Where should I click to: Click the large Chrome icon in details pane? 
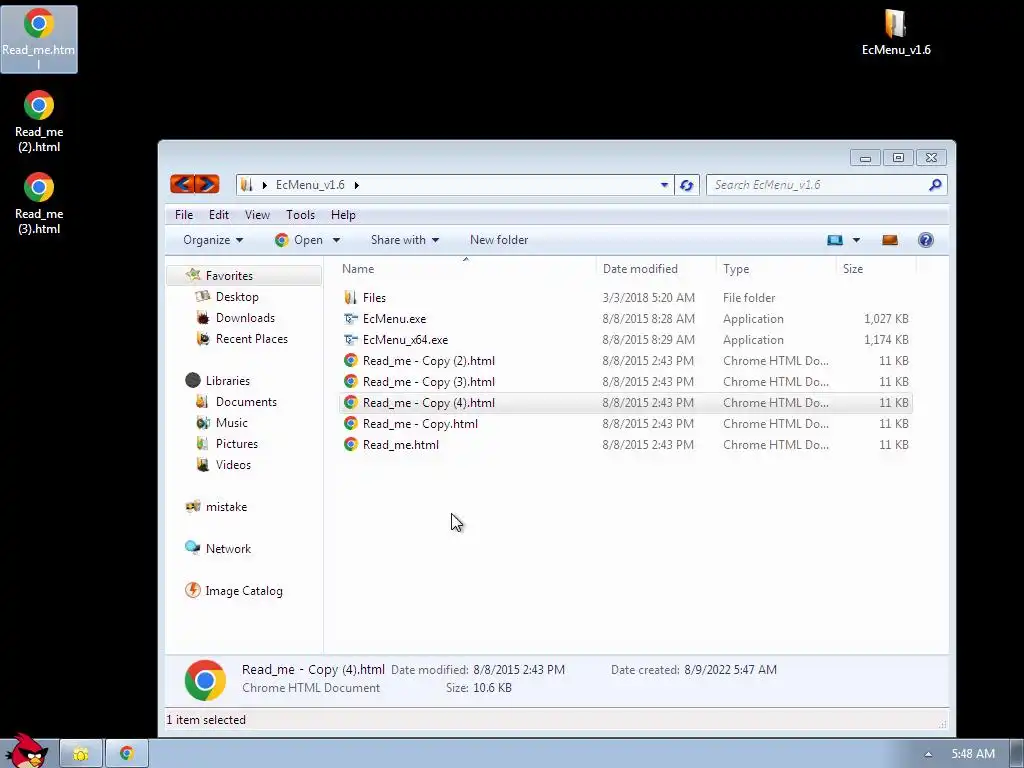coord(205,680)
